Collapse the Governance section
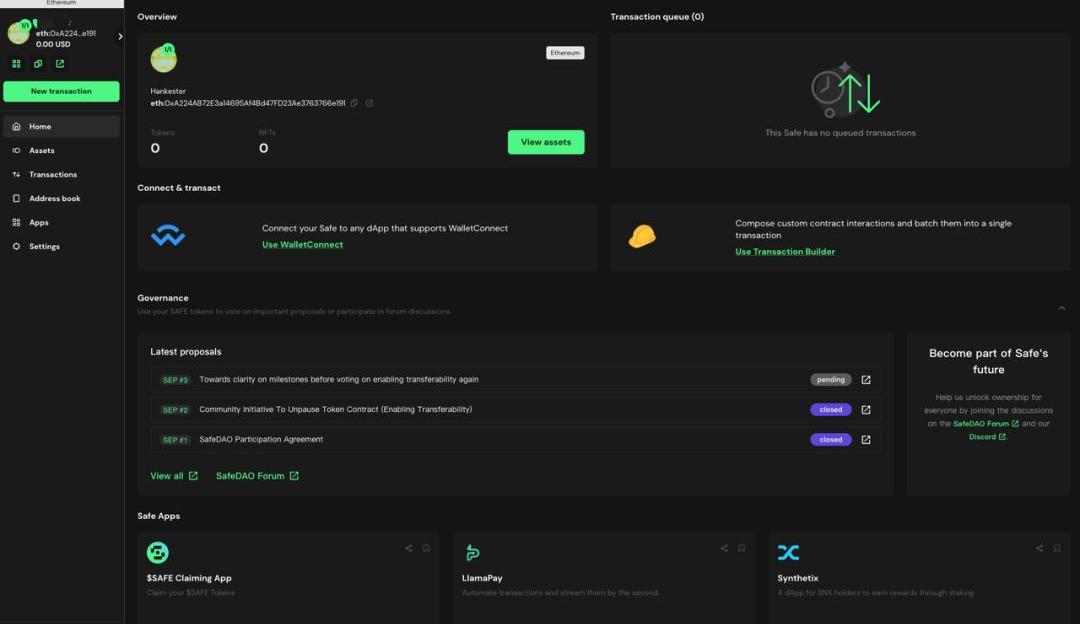 click(x=1061, y=308)
